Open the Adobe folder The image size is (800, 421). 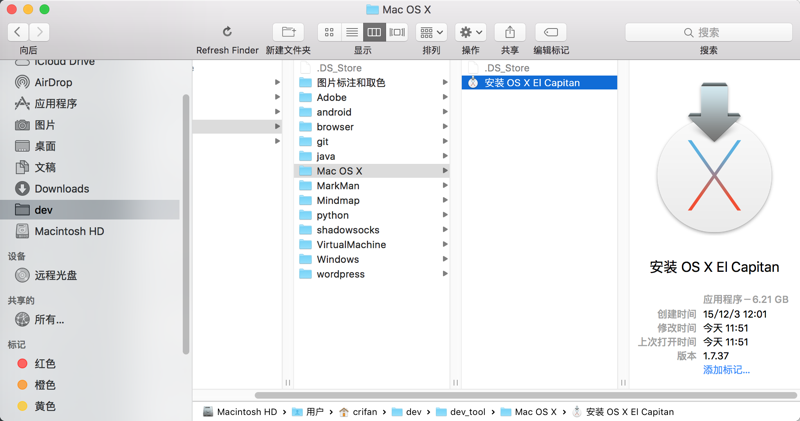coord(372,97)
